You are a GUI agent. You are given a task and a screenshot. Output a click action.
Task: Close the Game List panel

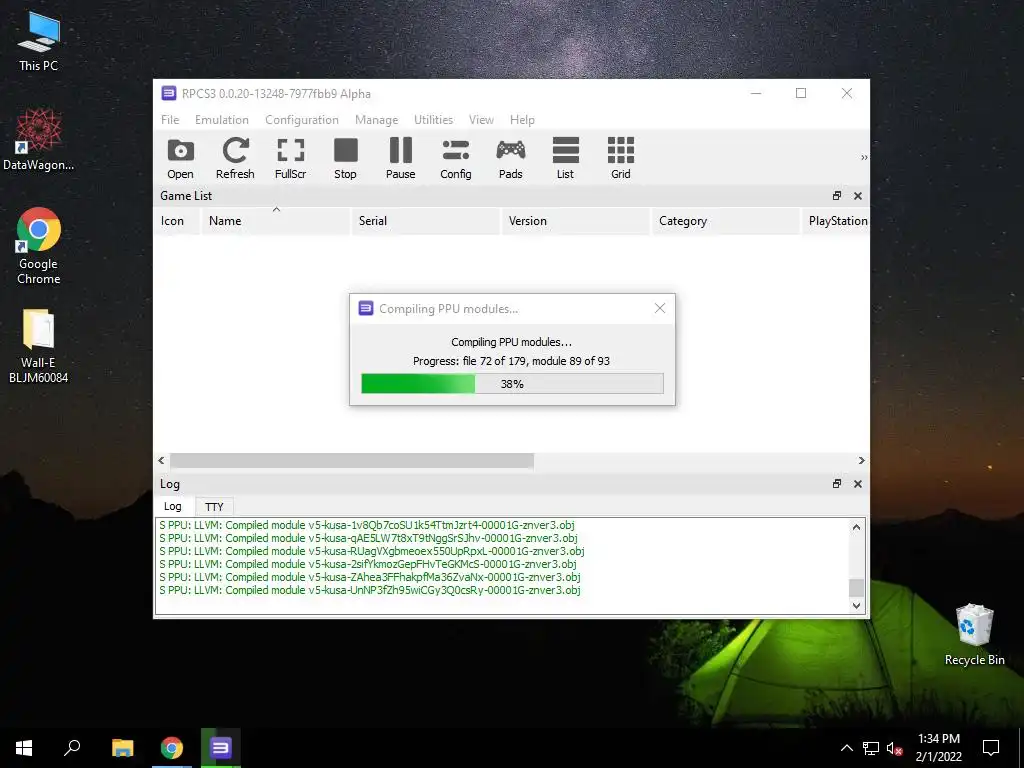point(857,196)
